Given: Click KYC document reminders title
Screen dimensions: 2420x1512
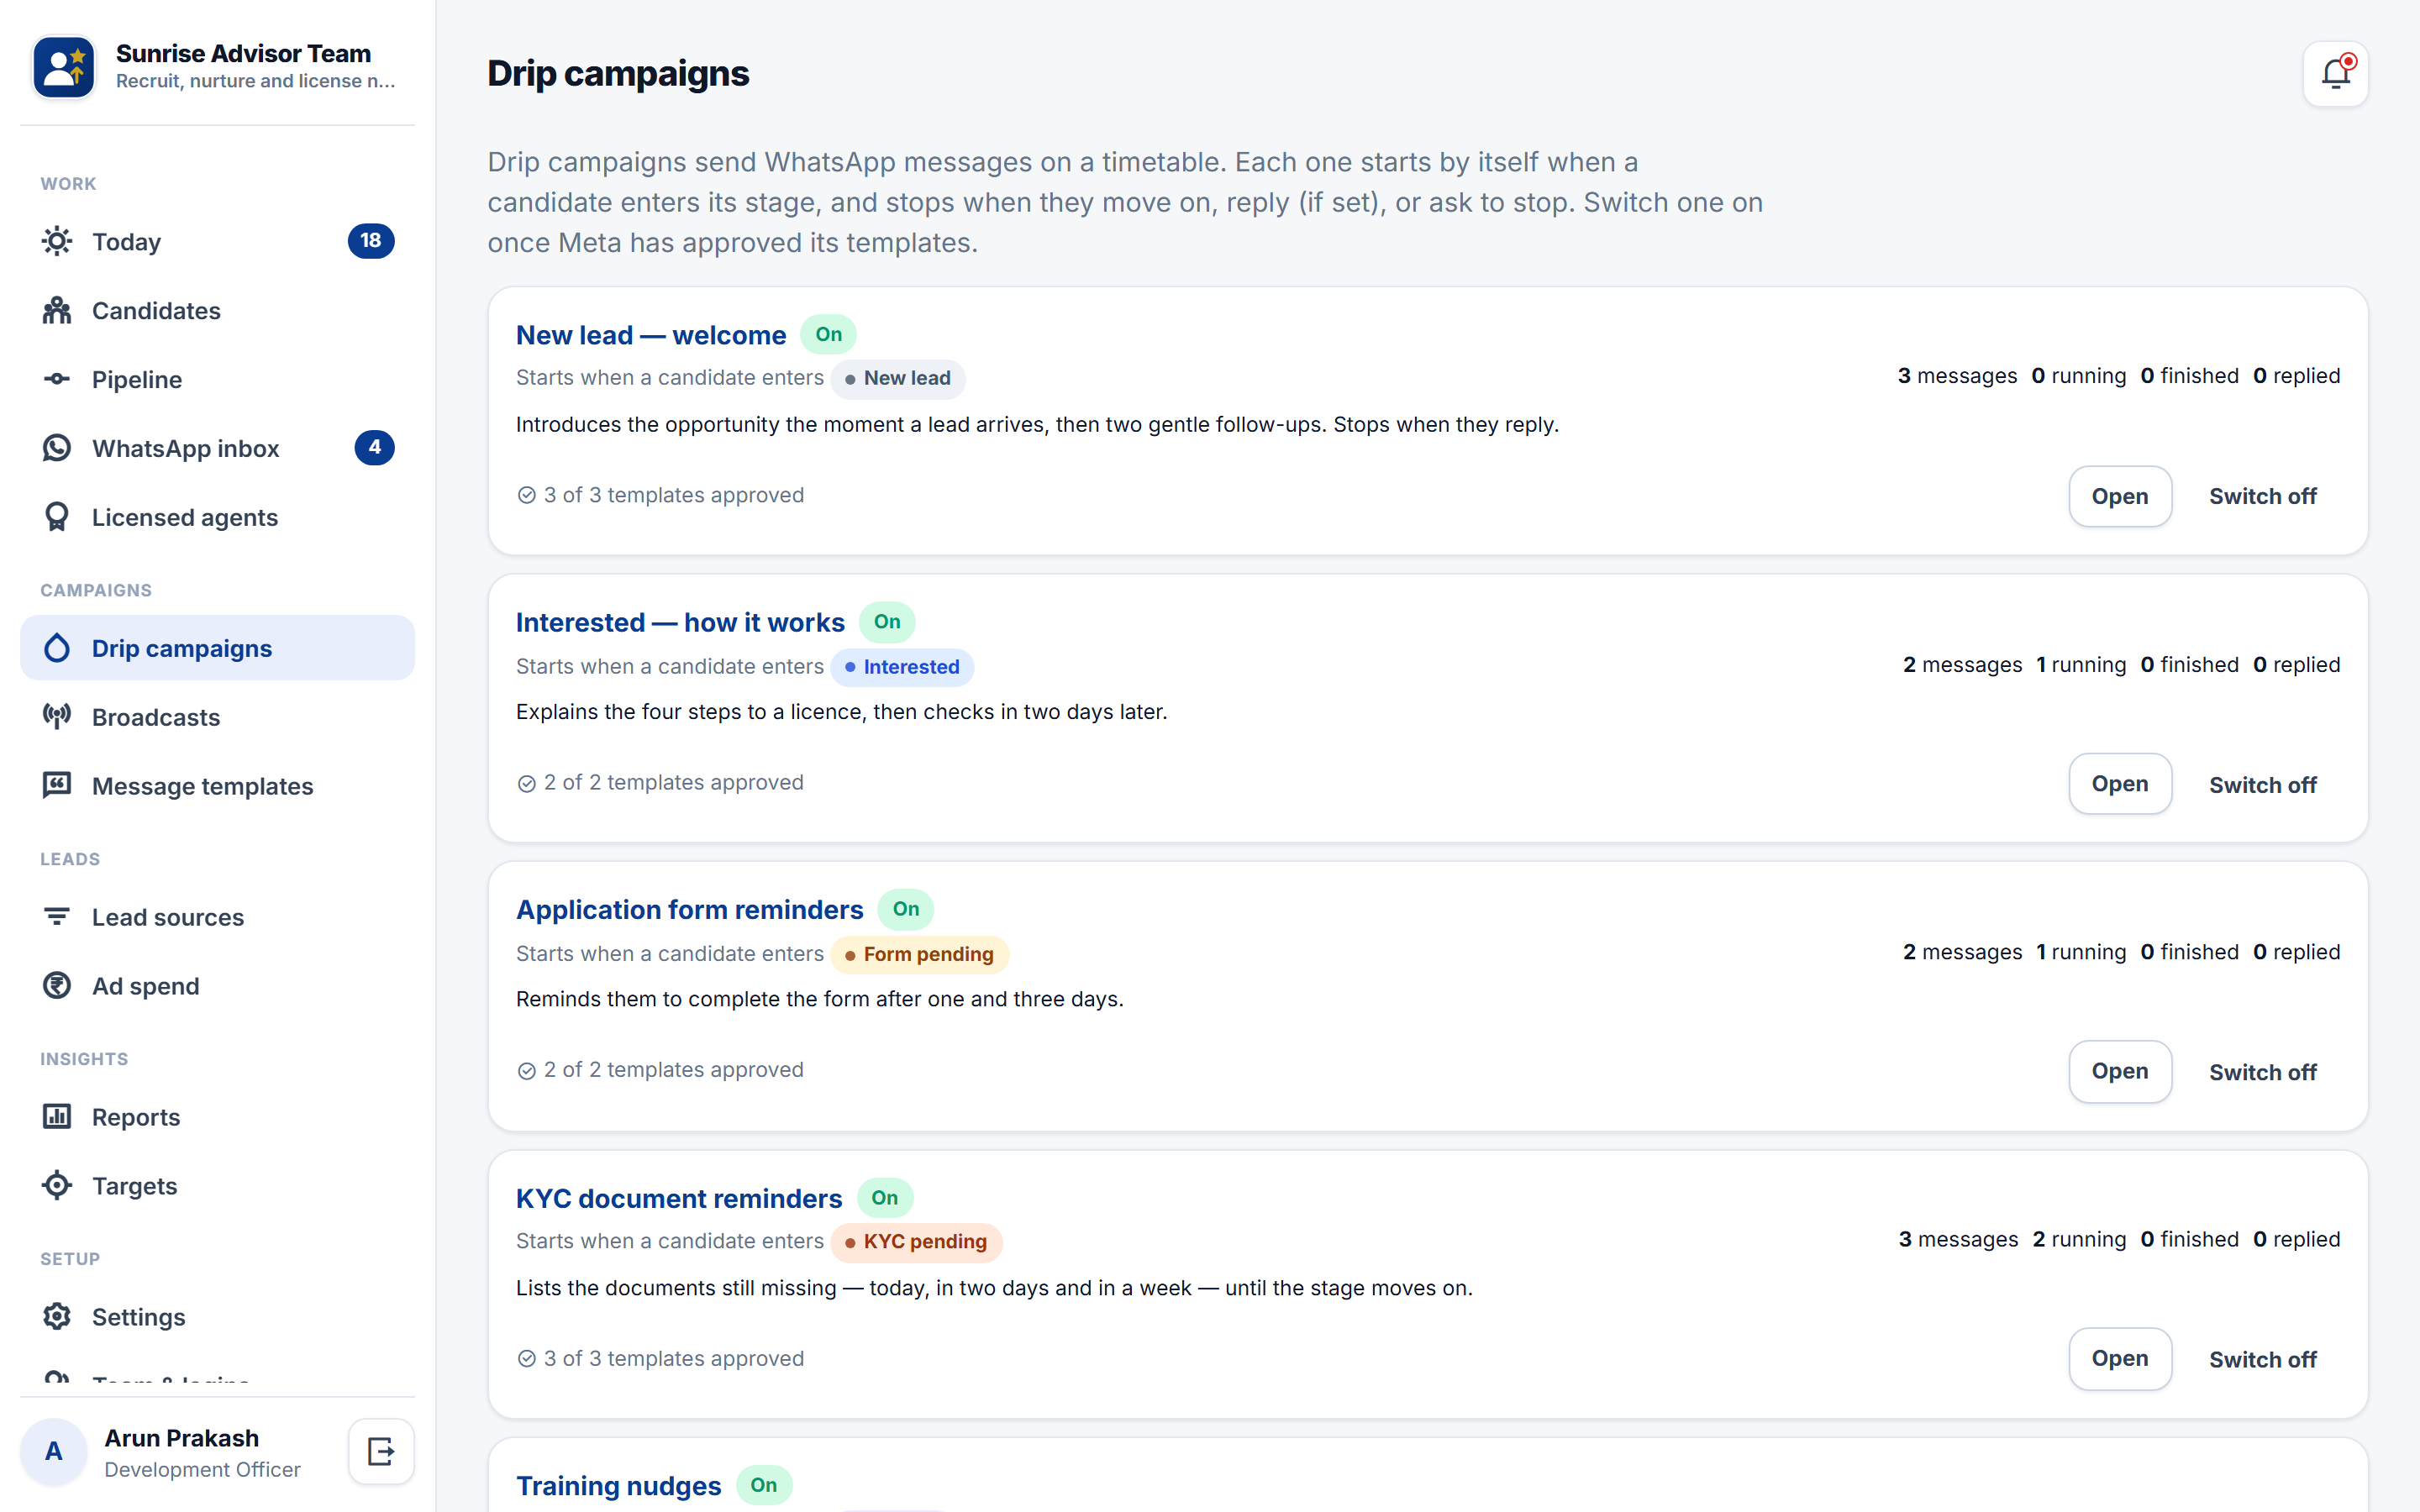Looking at the screenshot, I should [x=679, y=1198].
